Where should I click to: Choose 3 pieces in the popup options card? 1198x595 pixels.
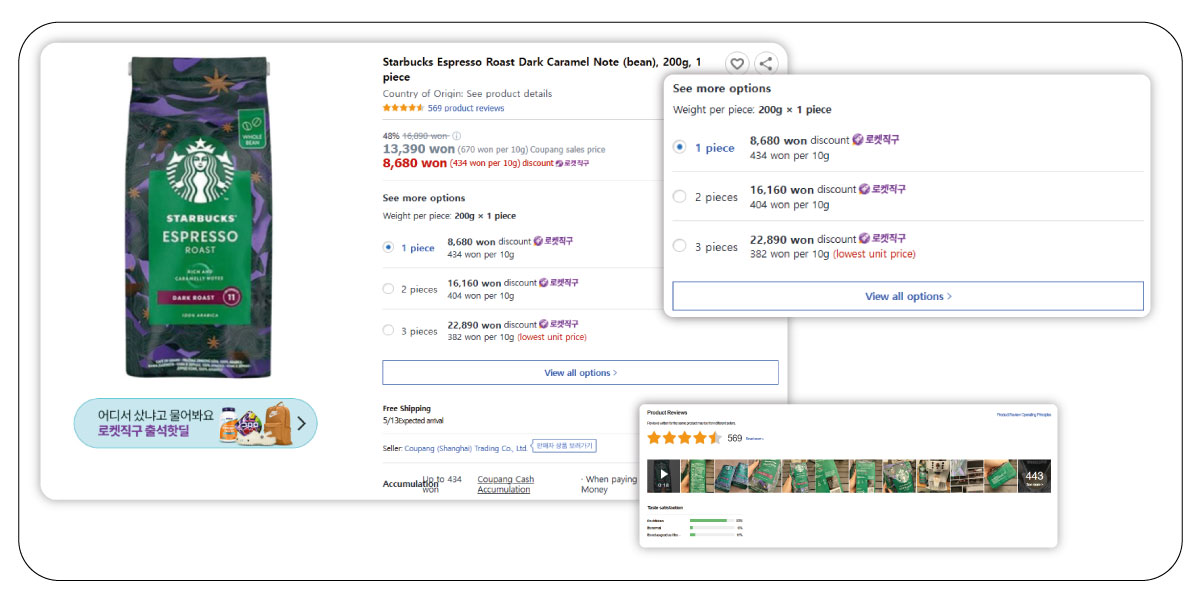coord(680,246)
